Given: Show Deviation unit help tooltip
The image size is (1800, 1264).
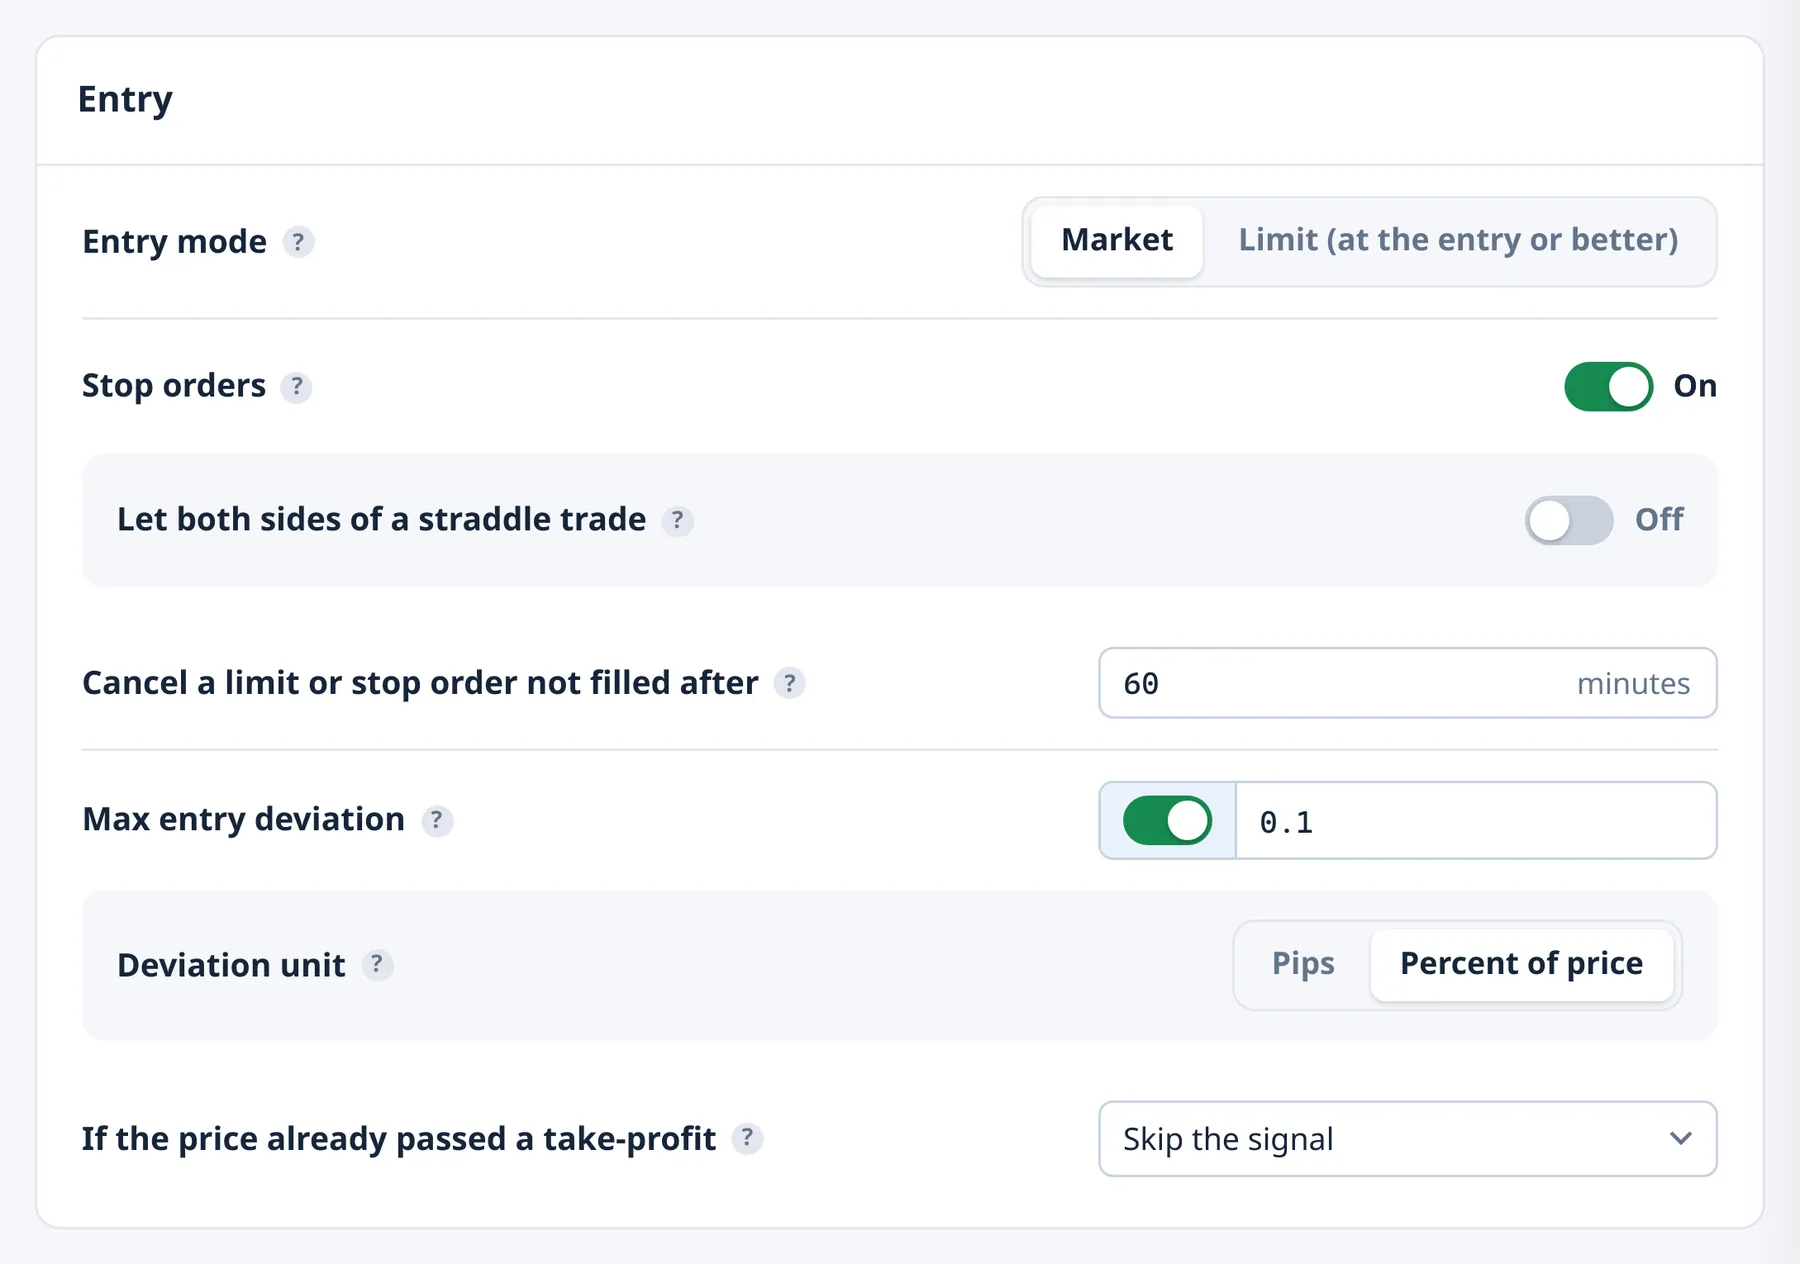Looking at the screenshot, I should pyautogui.click(x=377, y=965).
